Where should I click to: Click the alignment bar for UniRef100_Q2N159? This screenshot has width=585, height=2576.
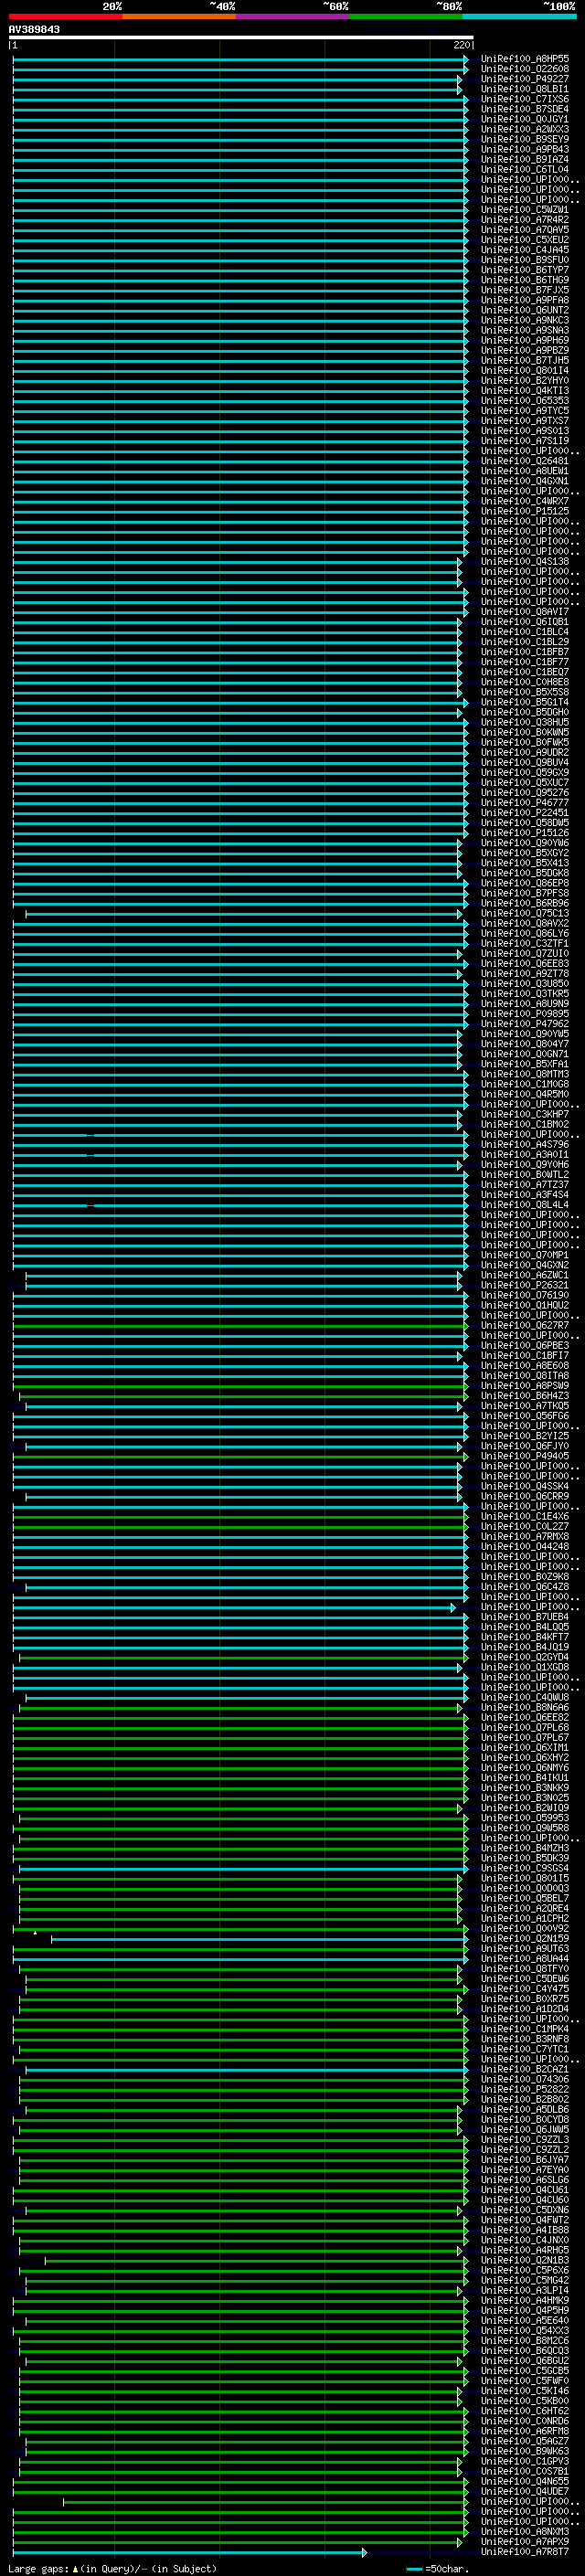coord(259,1939)
